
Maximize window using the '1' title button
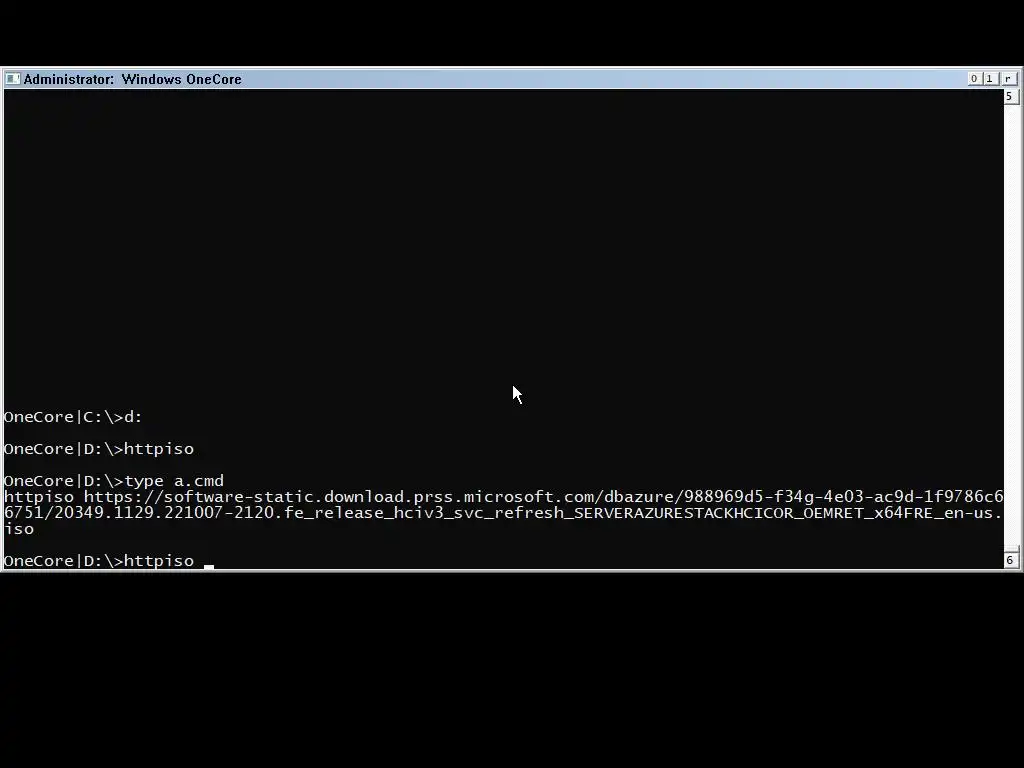pyautogui.click(x=989, y=78)
